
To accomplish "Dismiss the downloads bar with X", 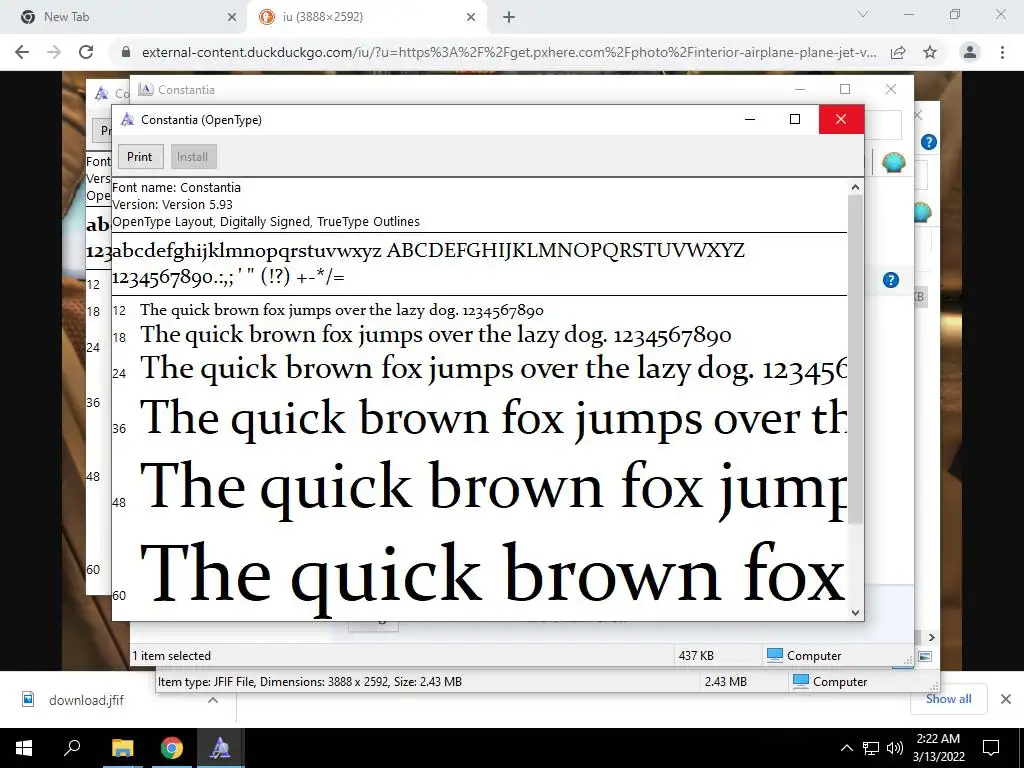I will 1006,699.
